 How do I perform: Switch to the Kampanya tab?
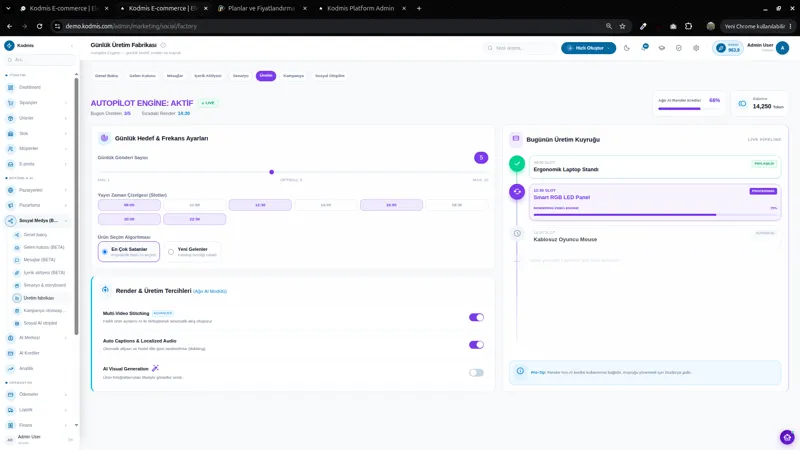(x=293, y=76)
